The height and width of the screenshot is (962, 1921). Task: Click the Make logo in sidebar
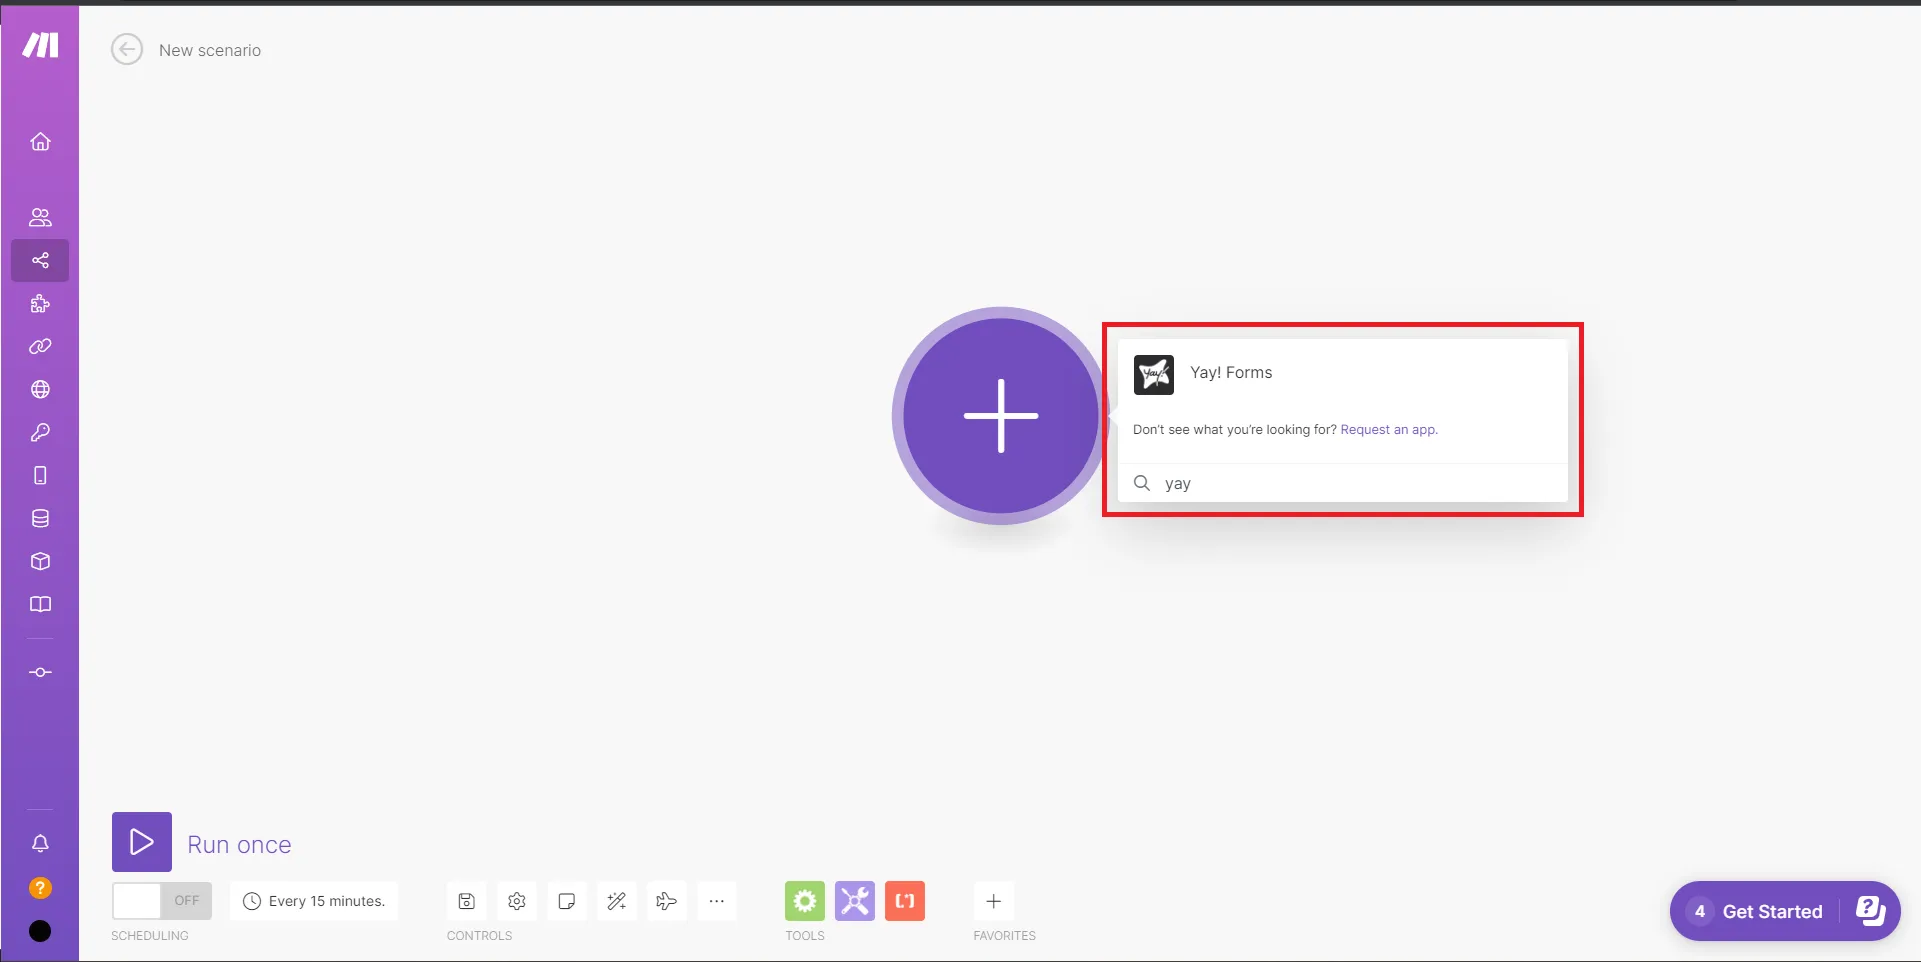pyautogui.click(x=40, y=45)
